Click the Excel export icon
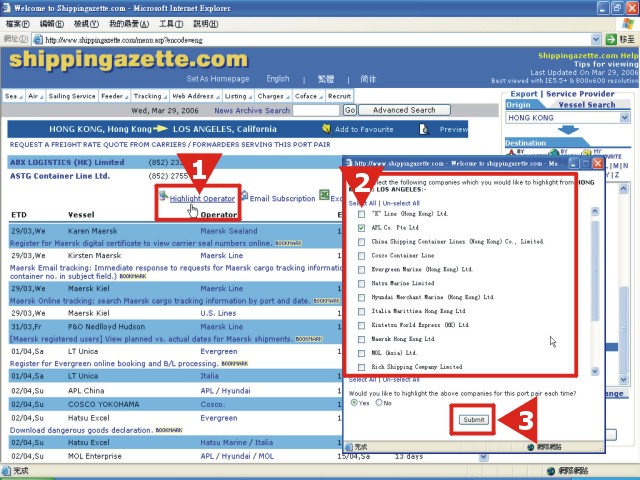This screenshot has width=640, height=480. point(324,195)
